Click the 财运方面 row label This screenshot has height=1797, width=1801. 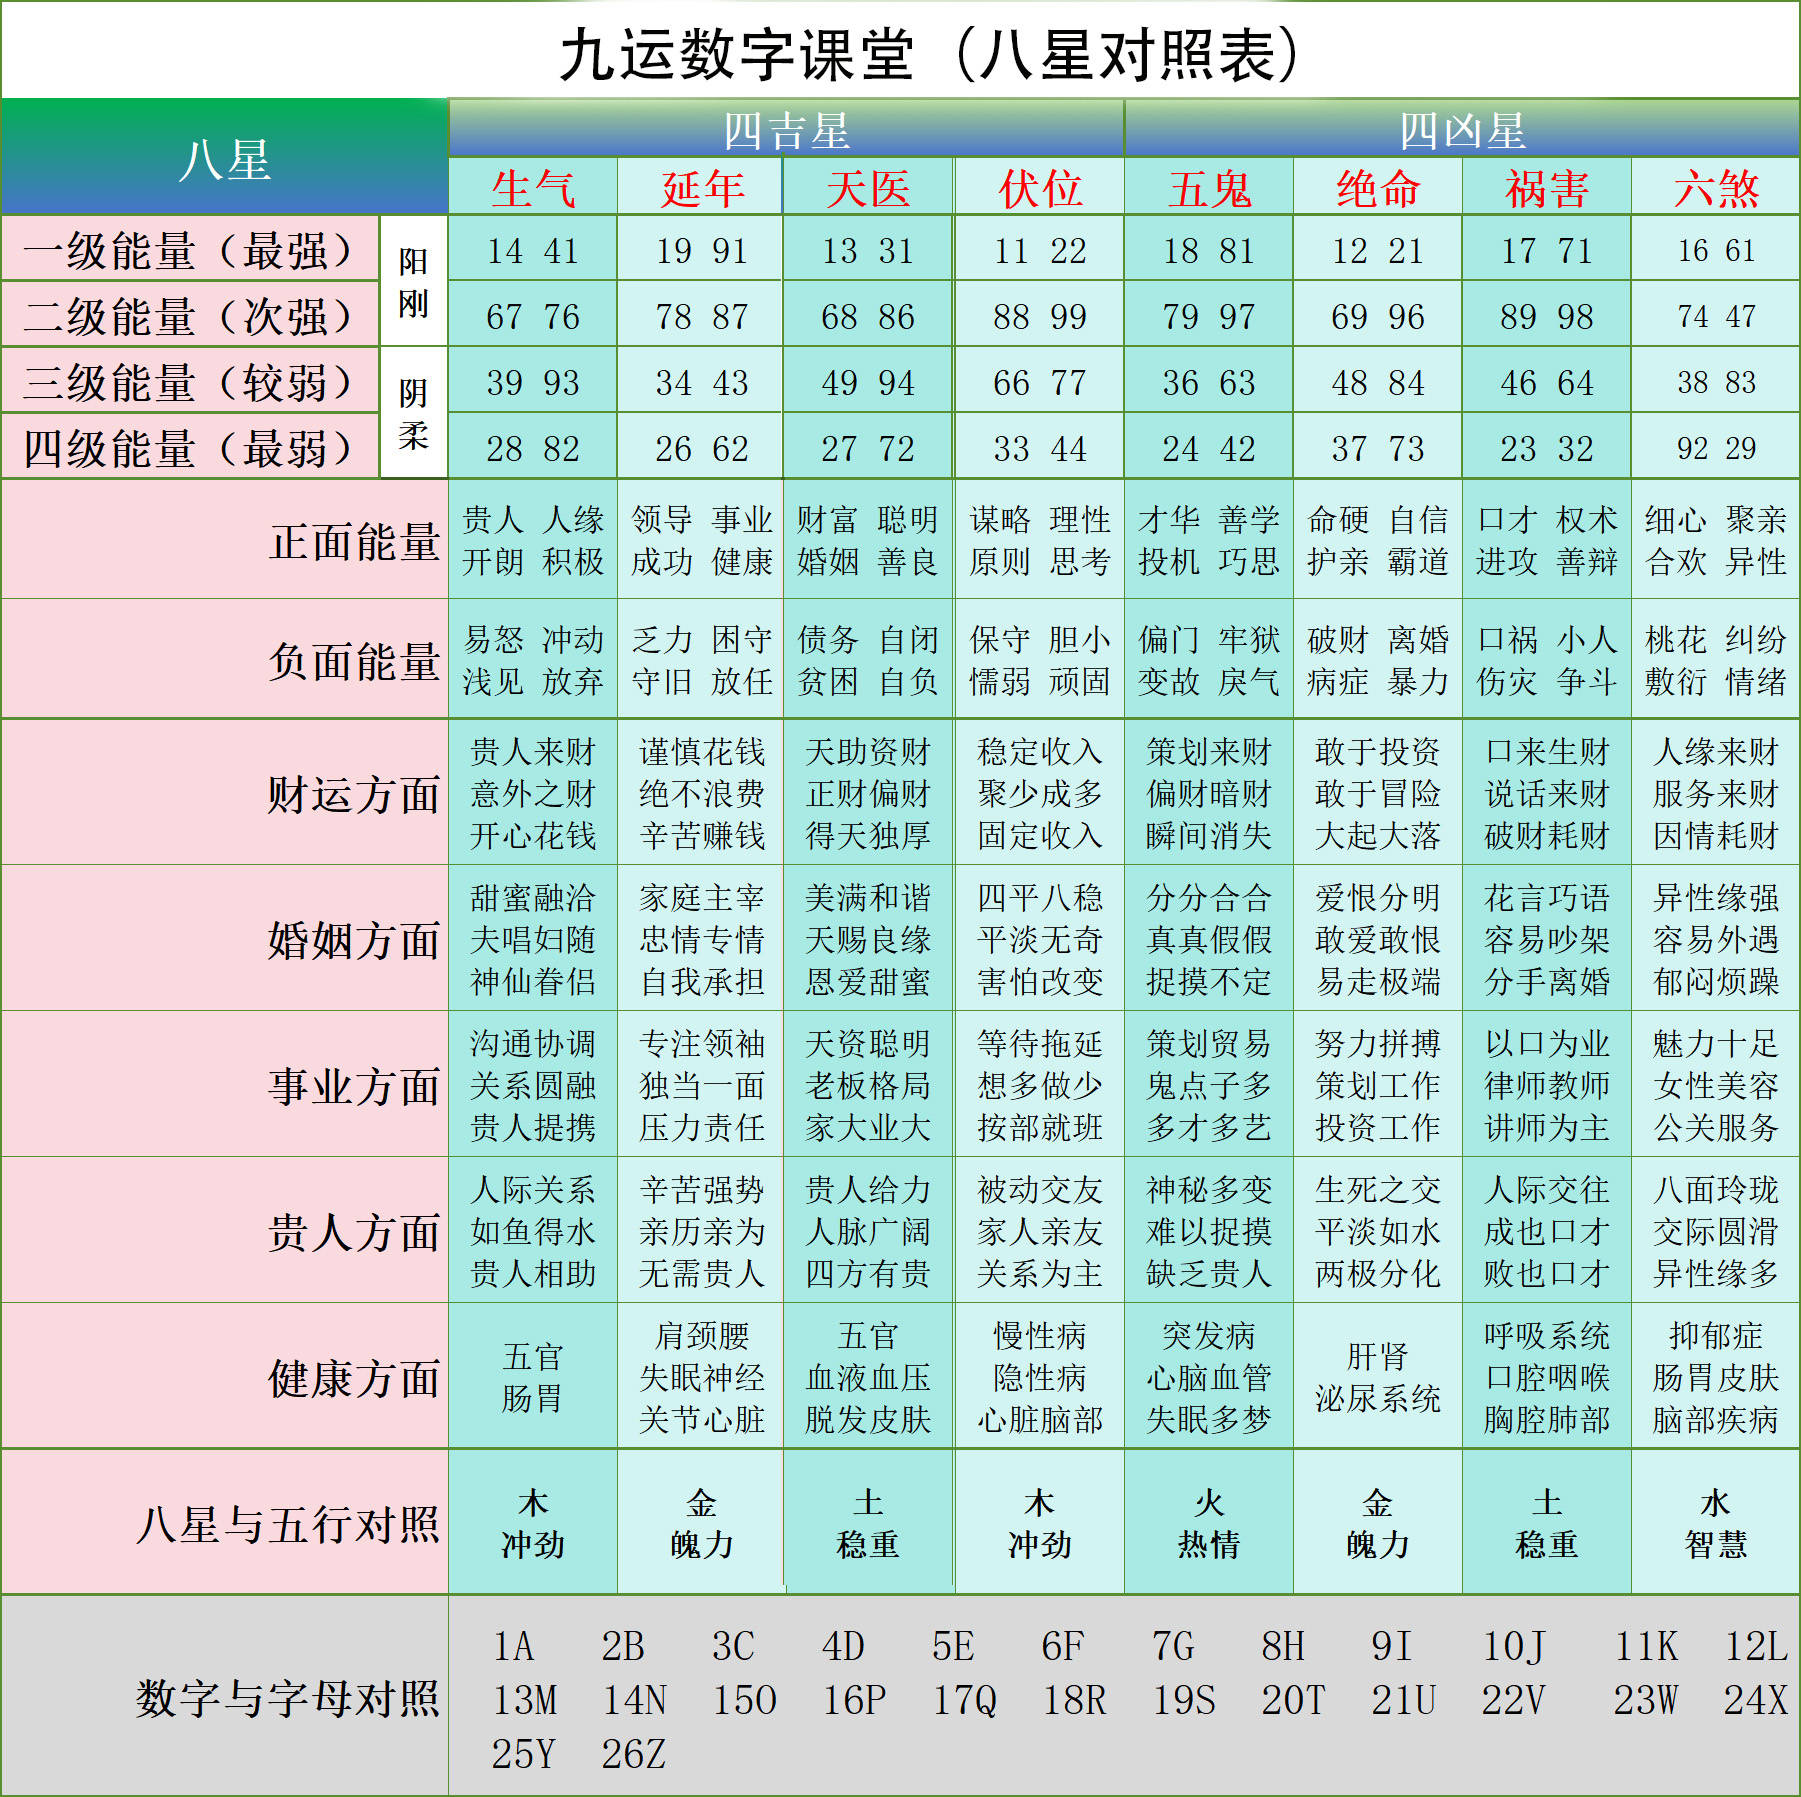(x=225, y=792)
